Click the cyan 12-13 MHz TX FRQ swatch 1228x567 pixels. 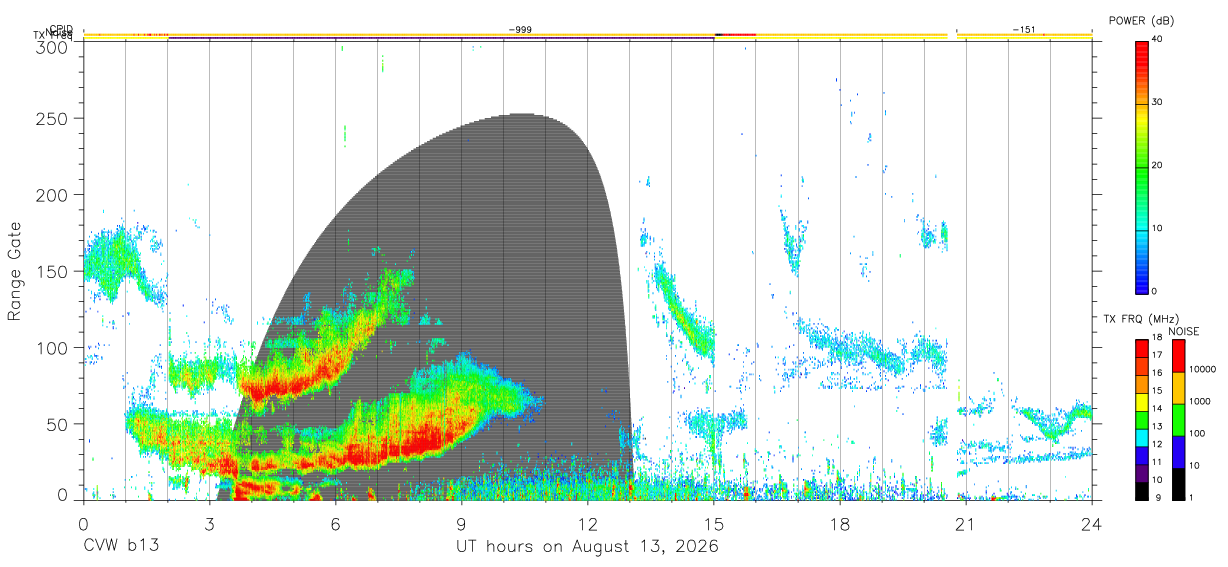click(1141, 439)
